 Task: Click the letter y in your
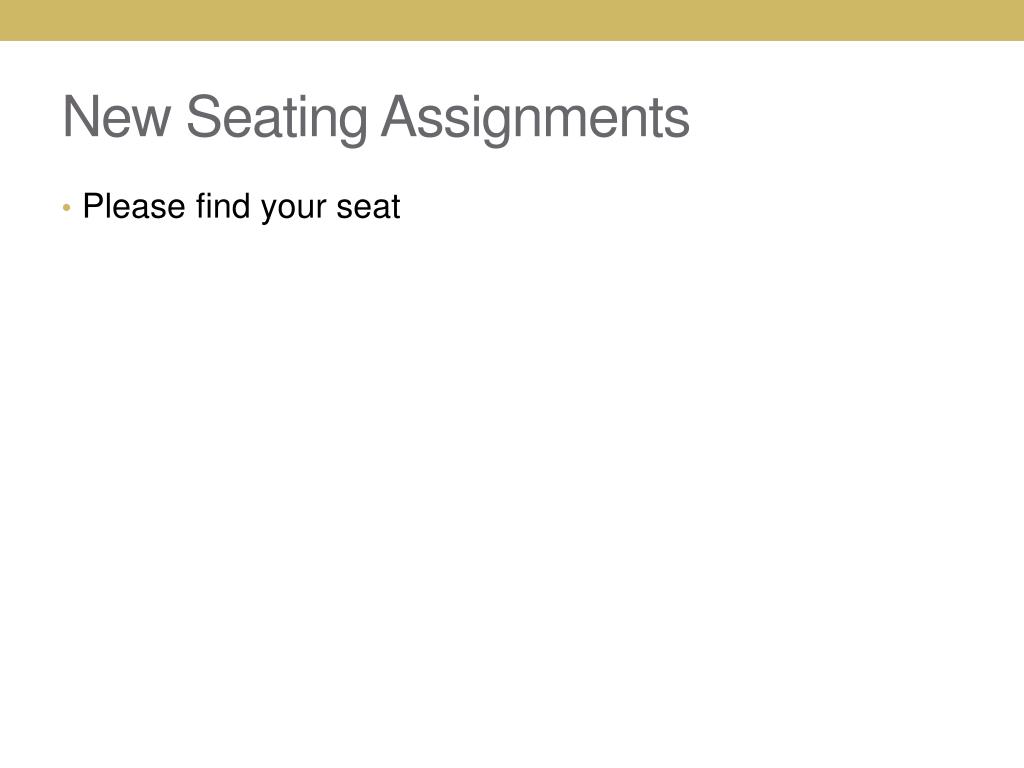pos(268,212)
